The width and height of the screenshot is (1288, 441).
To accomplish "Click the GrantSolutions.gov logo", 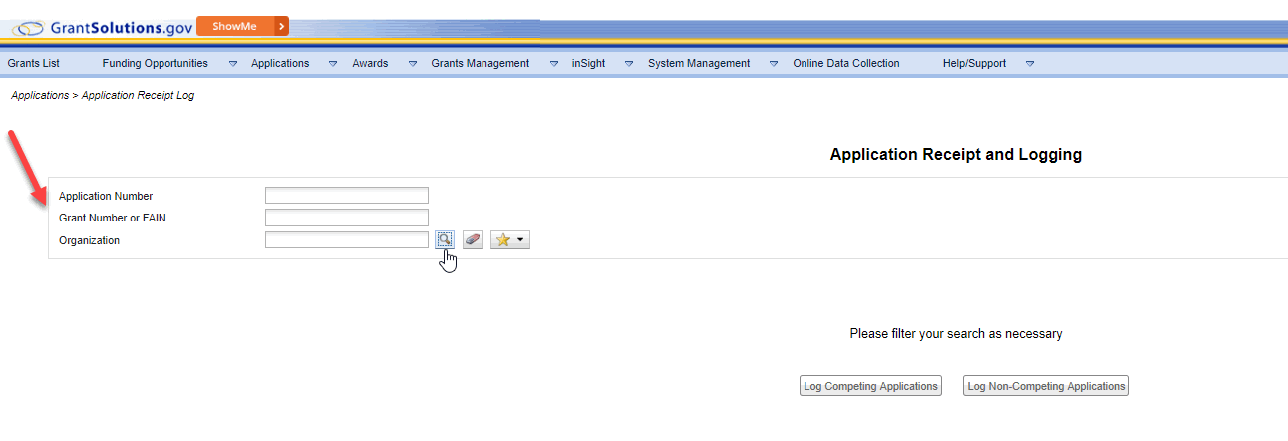I will pyautogui.click(x=102, y=27).
